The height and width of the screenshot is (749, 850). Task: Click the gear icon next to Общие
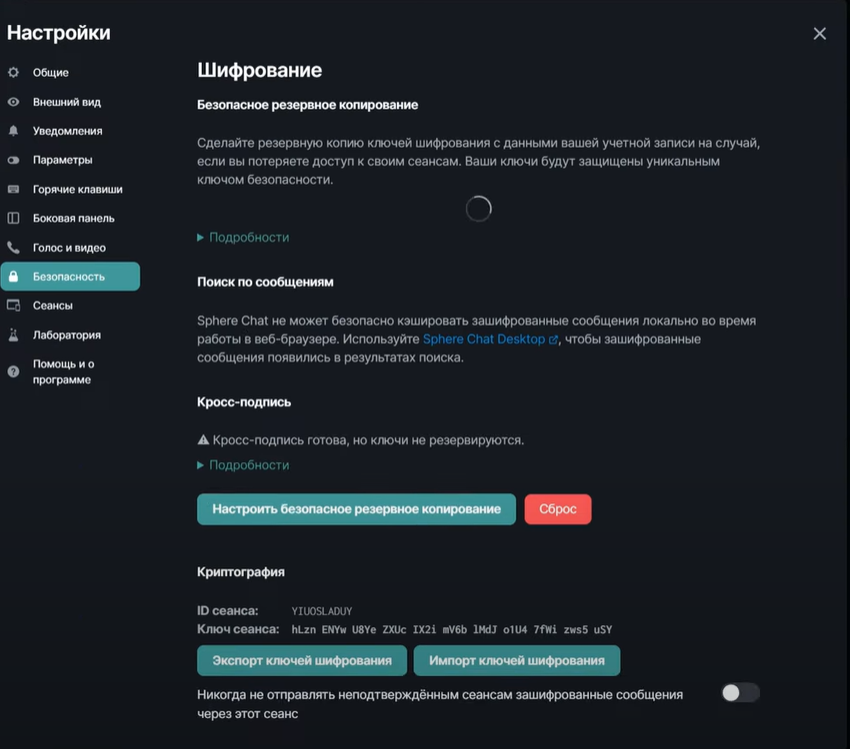[14, 73]
